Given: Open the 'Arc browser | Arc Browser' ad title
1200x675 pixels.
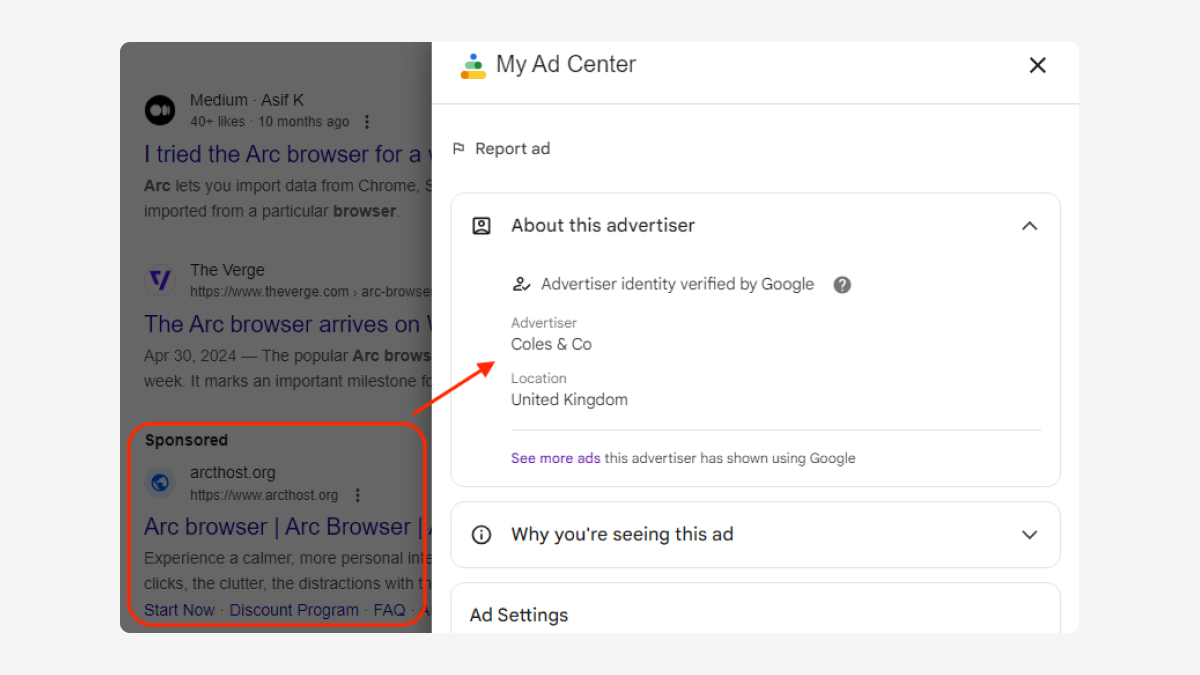Looking at the screenshot, I should coord(288,527).
